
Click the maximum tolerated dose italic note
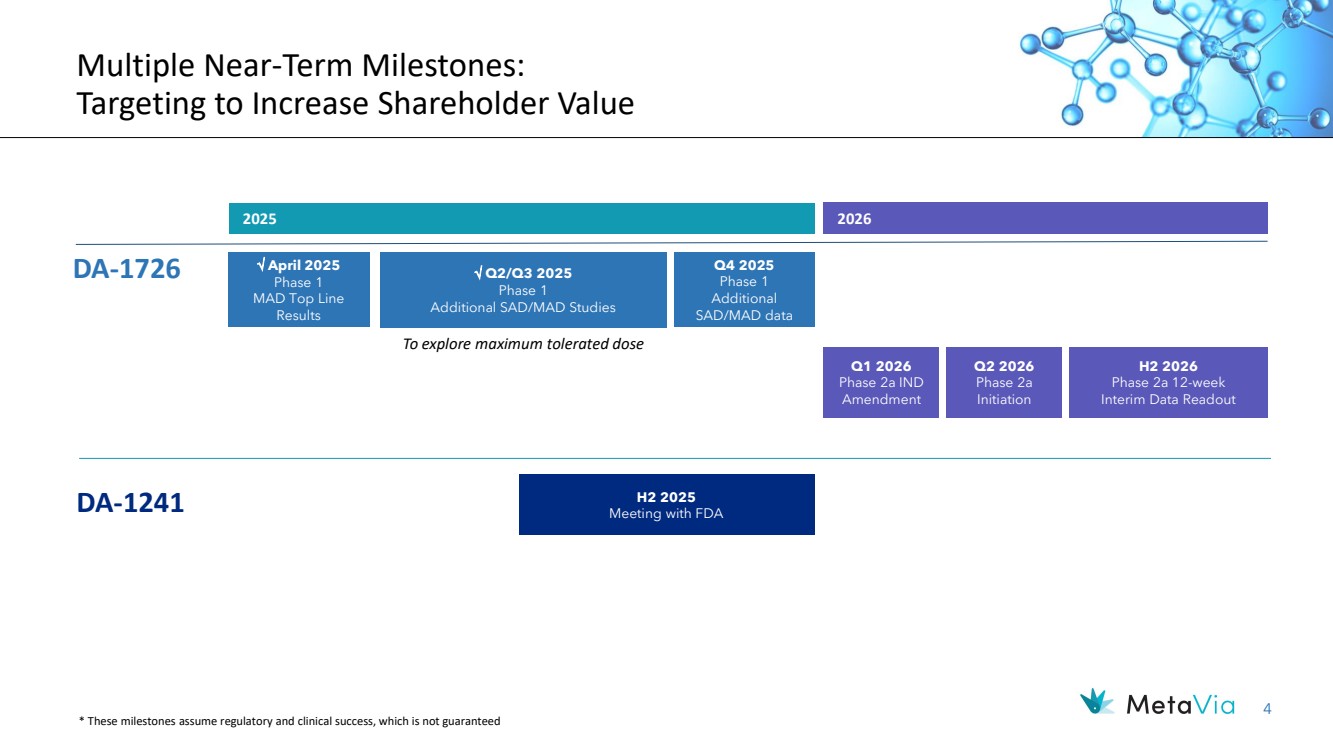(523, 344)
